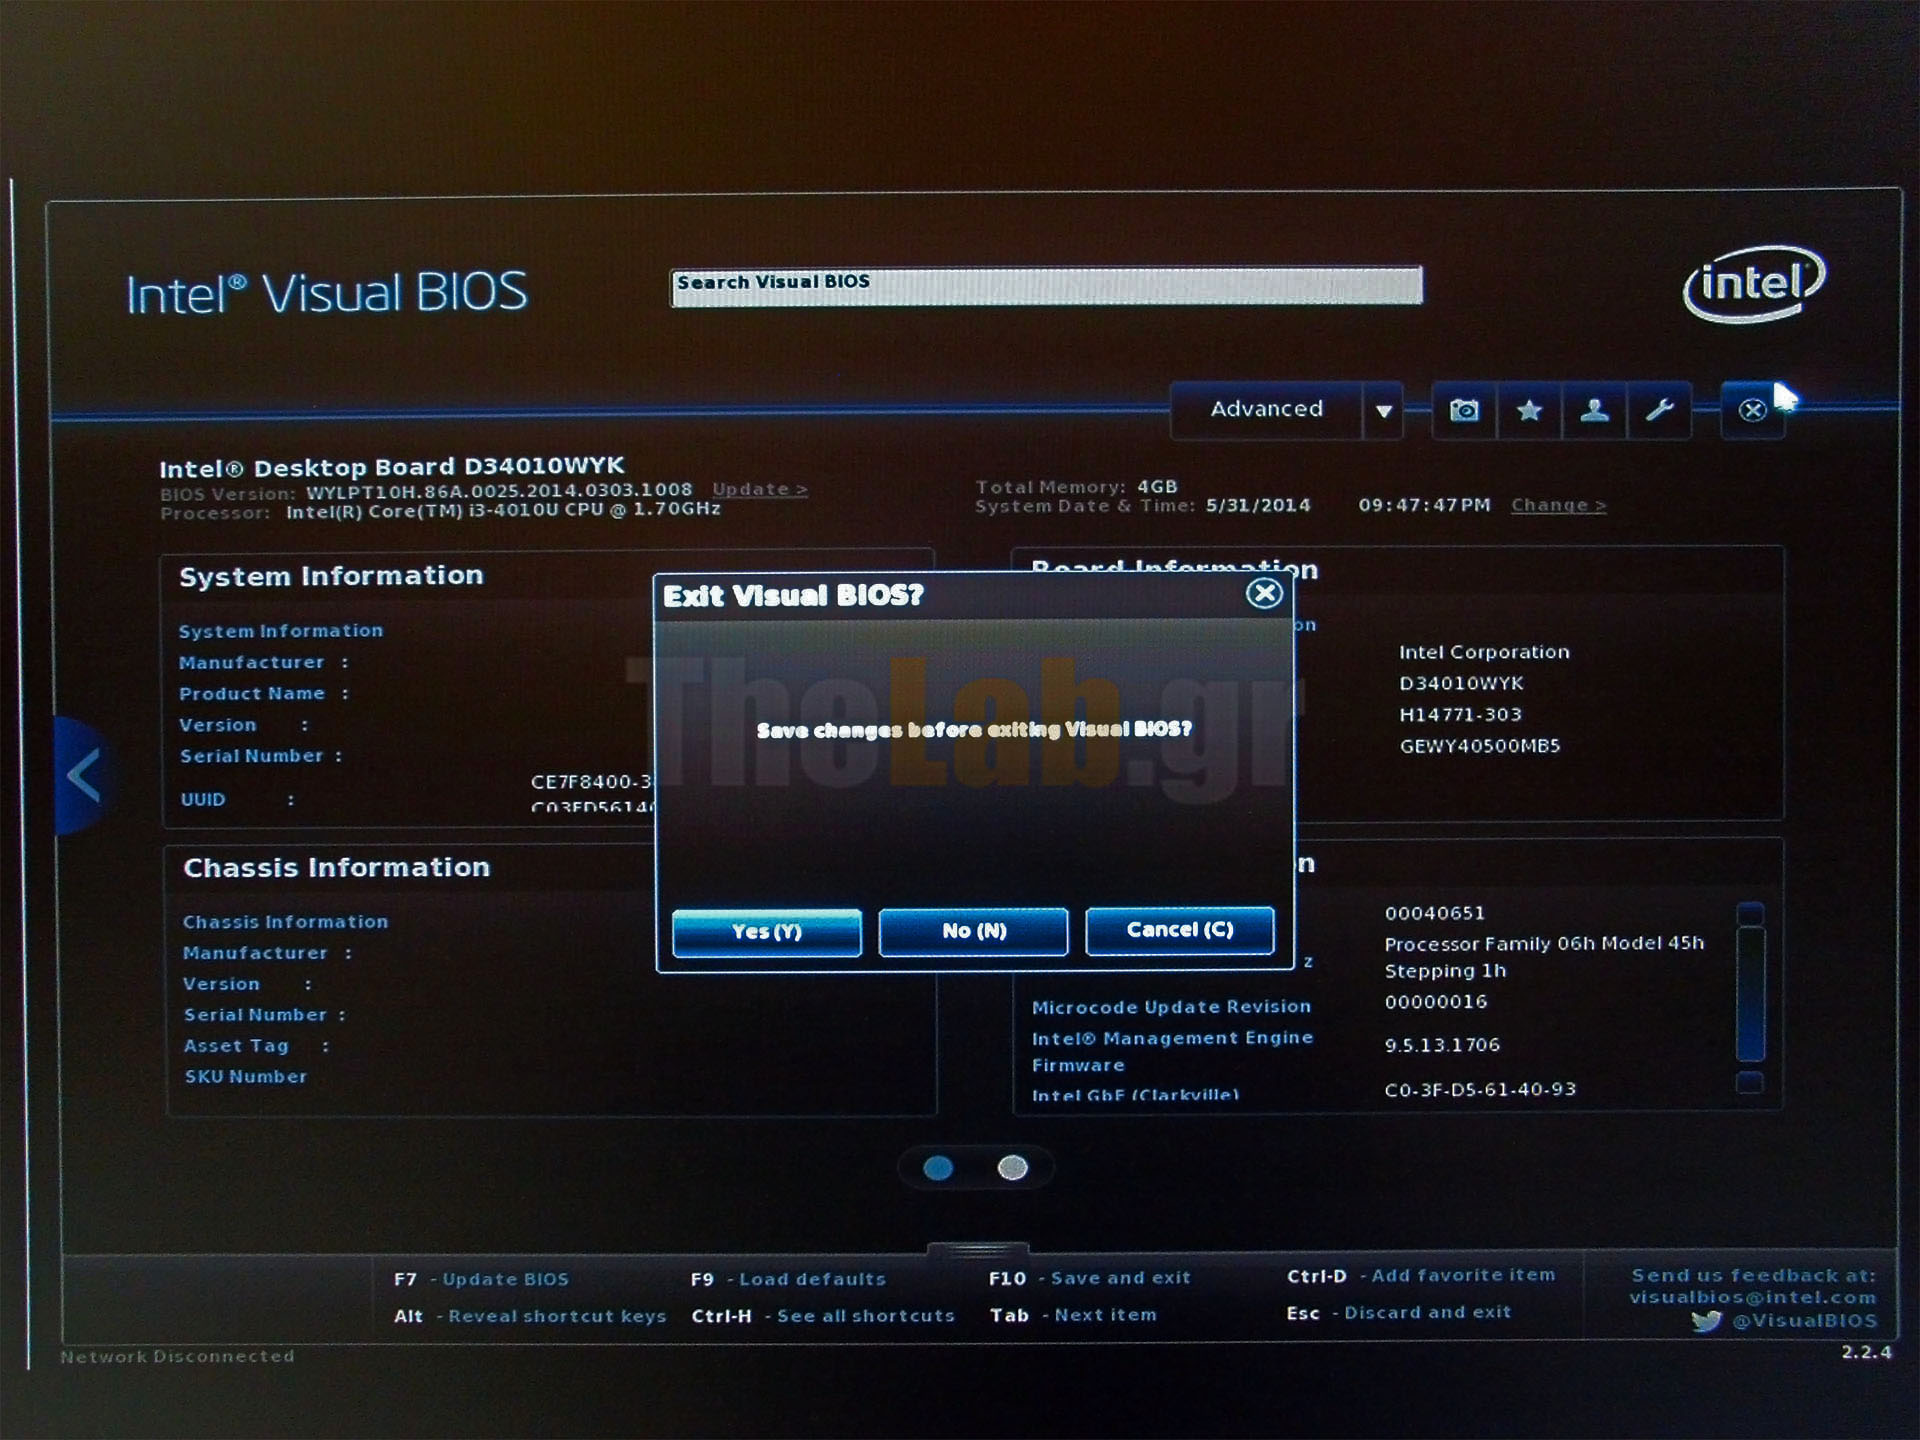Click the exit X icon in toolbar

pos(1752,410)
